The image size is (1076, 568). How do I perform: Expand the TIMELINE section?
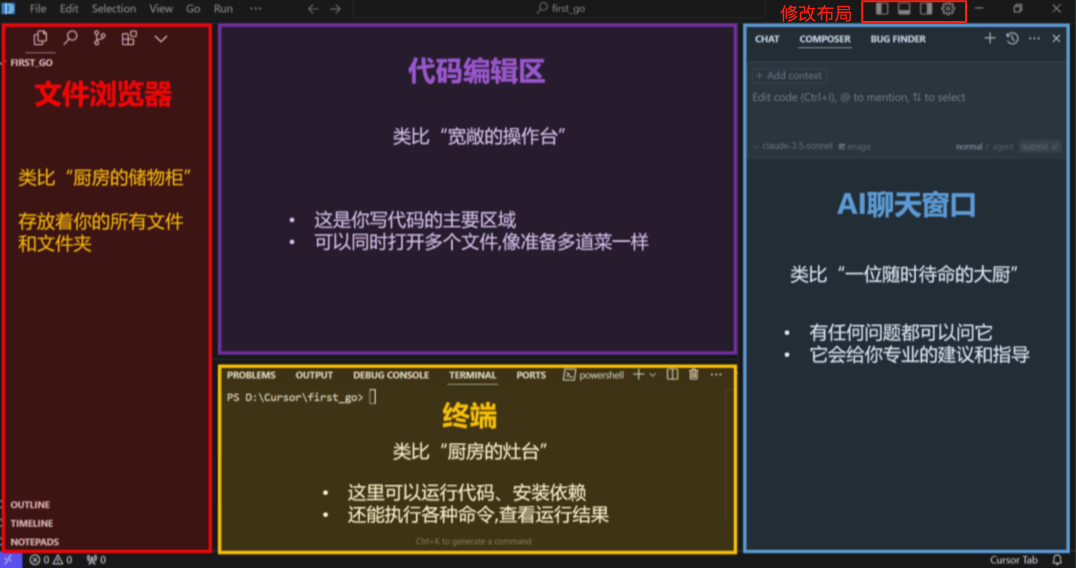coord(32,523)
